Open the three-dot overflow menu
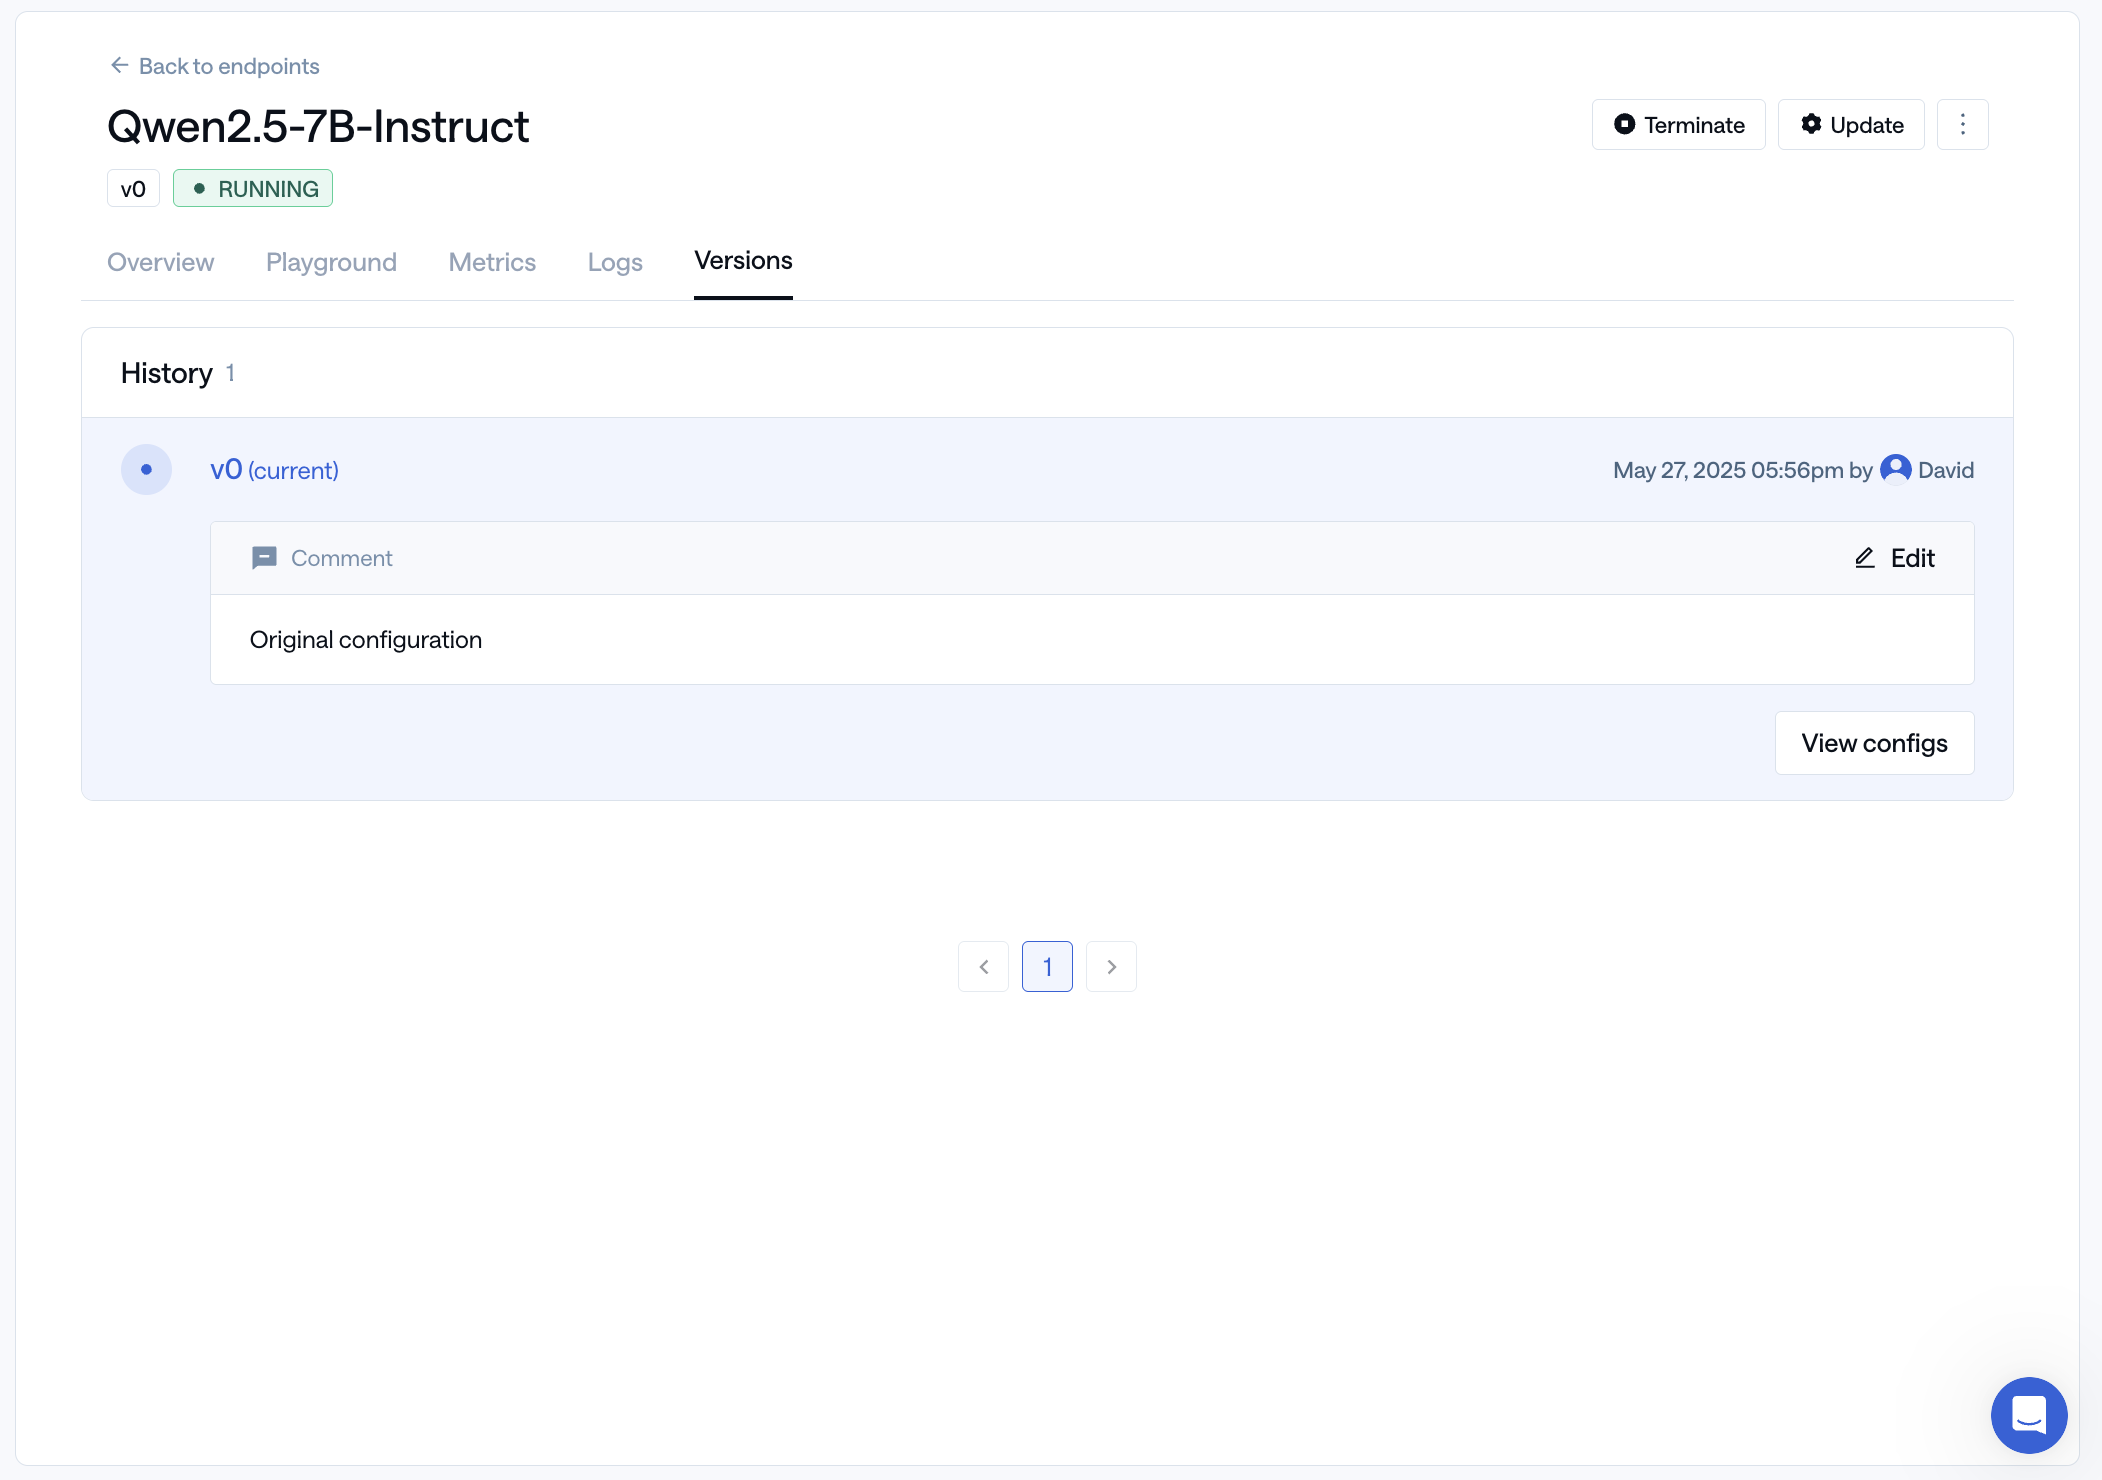Viewport: 2102px width, 1480px height. pos(1962,124)
